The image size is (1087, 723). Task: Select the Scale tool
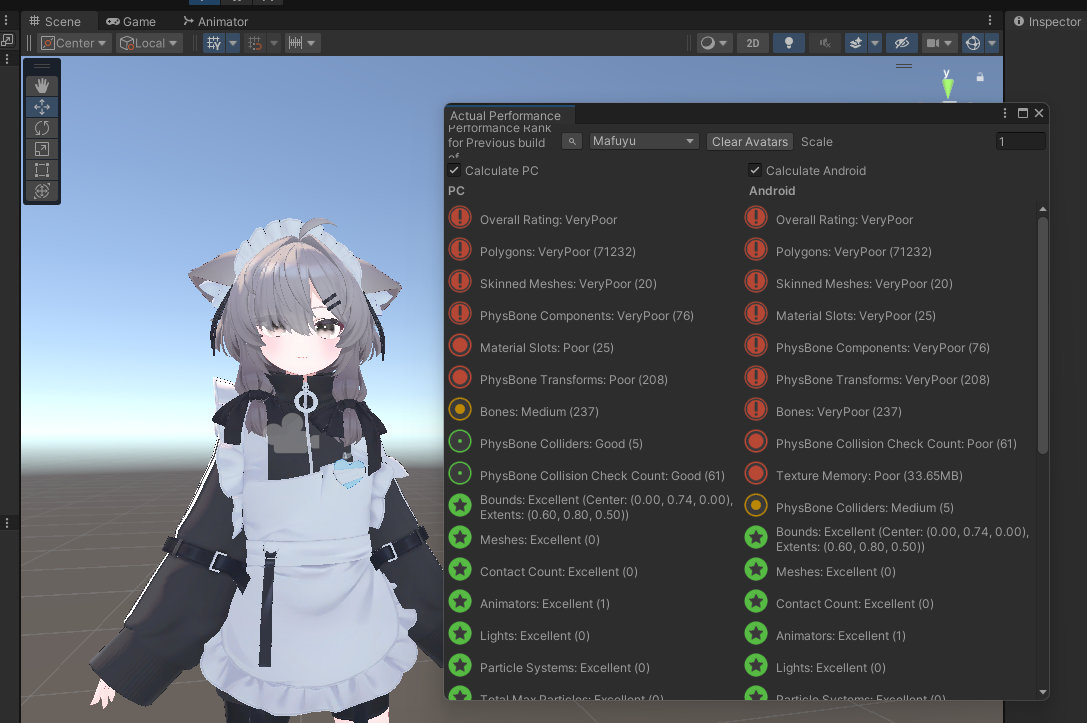pyautogui.click(x=42, y=149)
